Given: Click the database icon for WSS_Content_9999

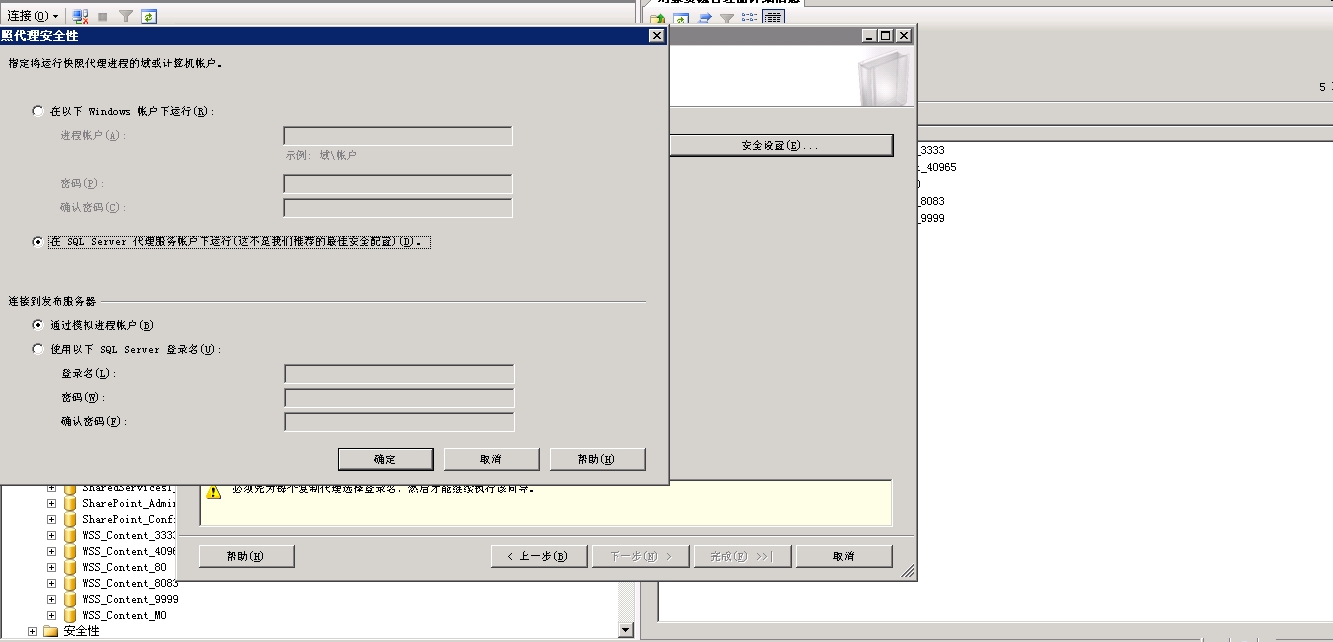Looking at the screenshot, I should (x=69, y=599).
